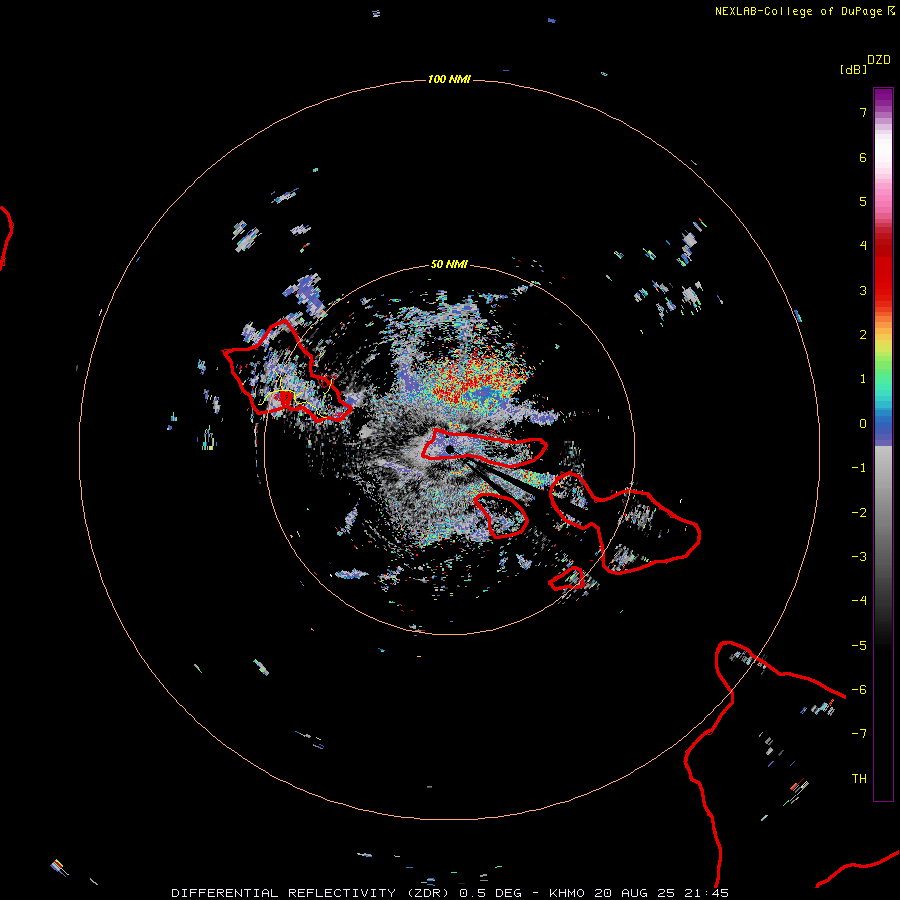
Task: Click the 6 value on color scale
Action: coord(863,157)
